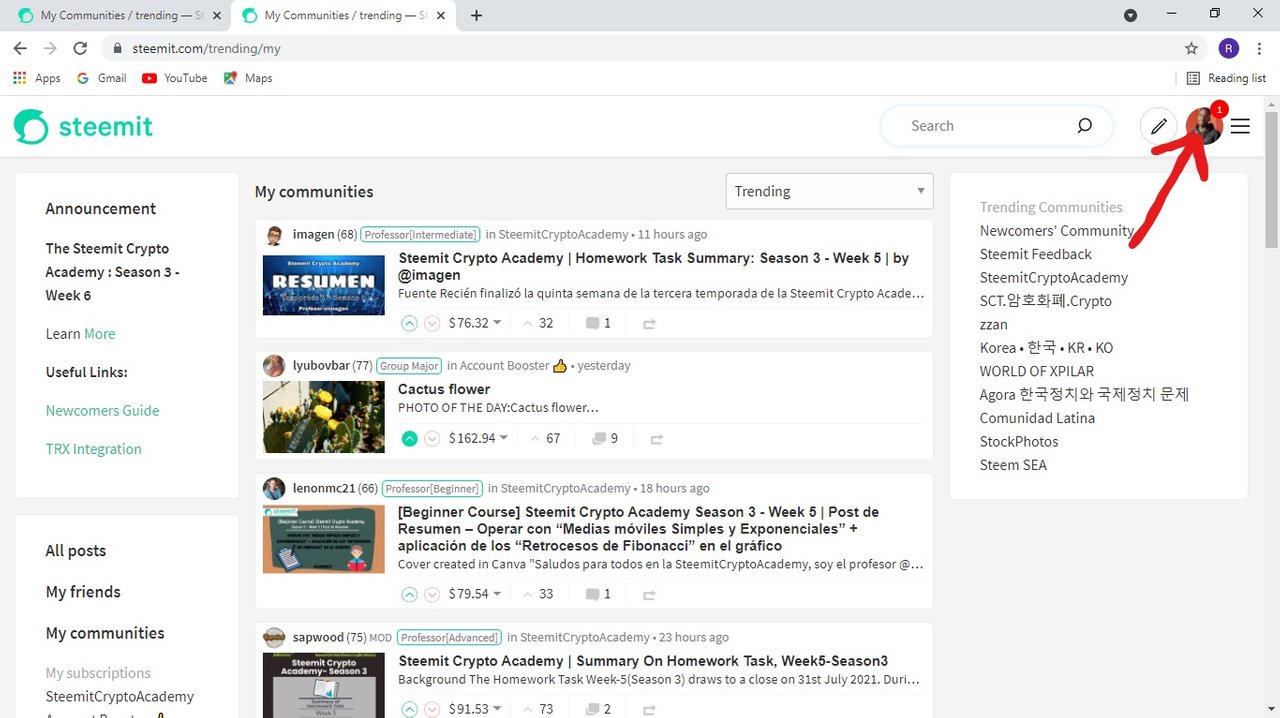Open Comunidad Latina community
The image size is (1280, 718).
(1037, 418)
